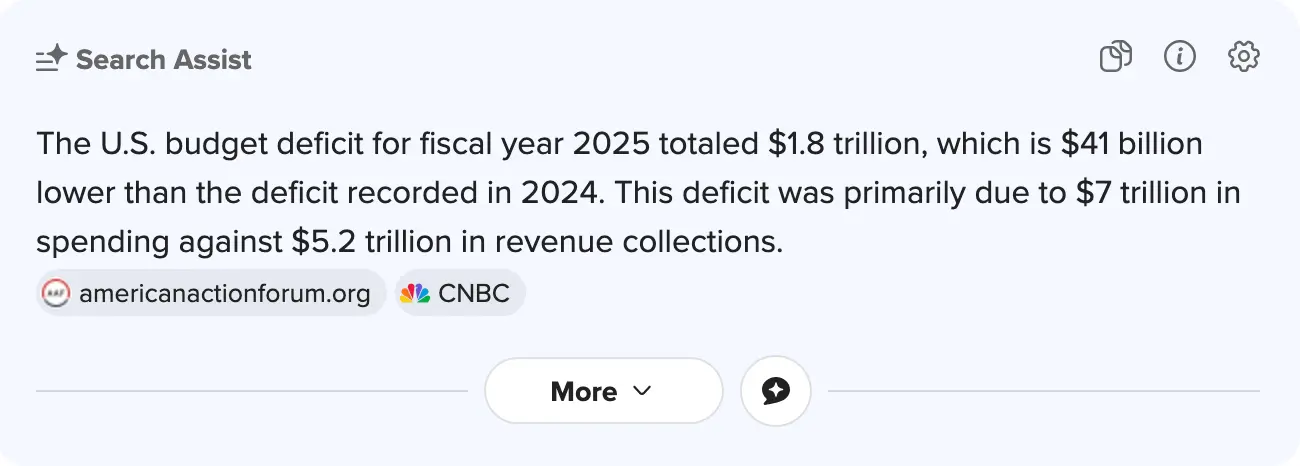Expand the answer with the More chevron
Viewport: 1300px width, 466px height.
pos(642,391)
